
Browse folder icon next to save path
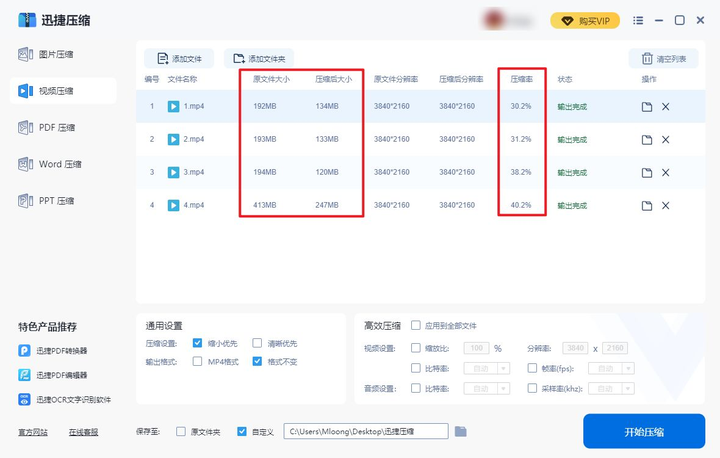coord(461,431)
